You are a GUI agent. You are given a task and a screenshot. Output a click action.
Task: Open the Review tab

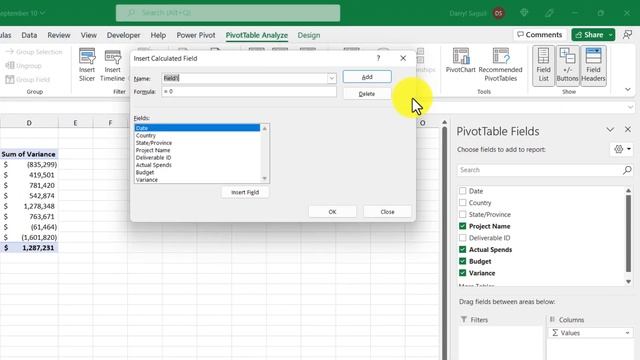tap(59, 35)
